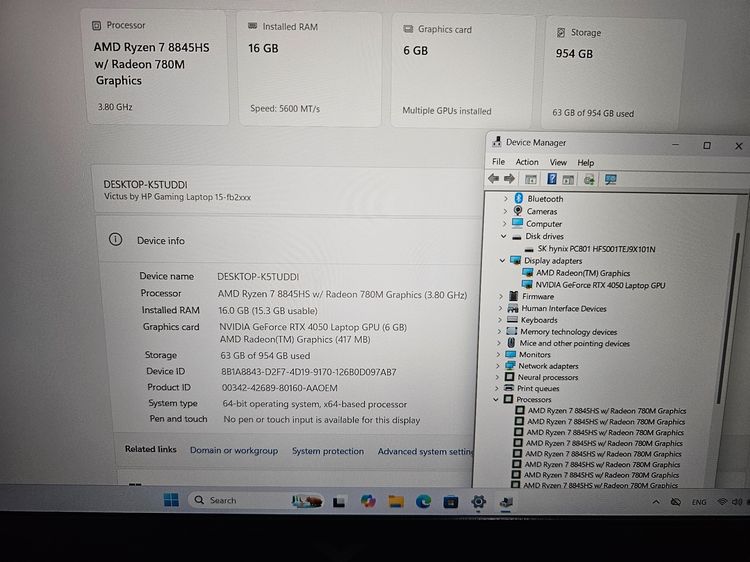Open the View menu in Device Manager
Screen dimensions: 750x562
[x=558, y=162]
